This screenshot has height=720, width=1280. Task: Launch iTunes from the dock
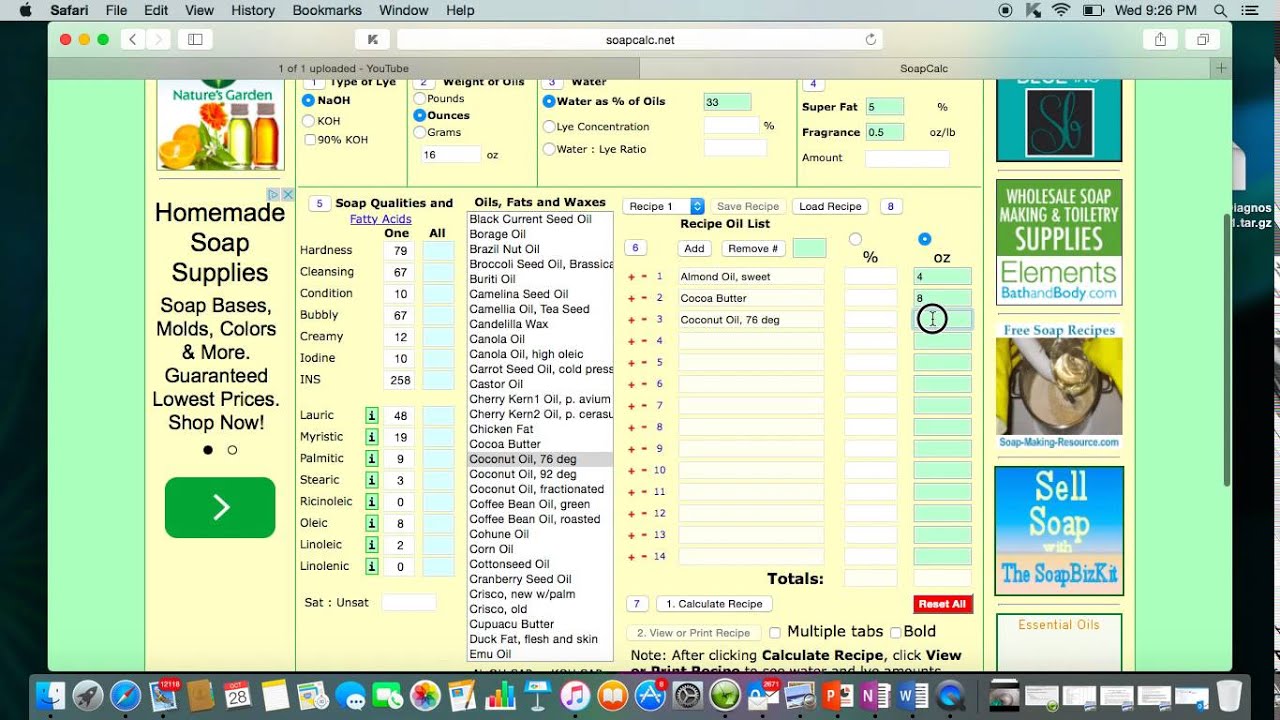(x=575, y=695)
